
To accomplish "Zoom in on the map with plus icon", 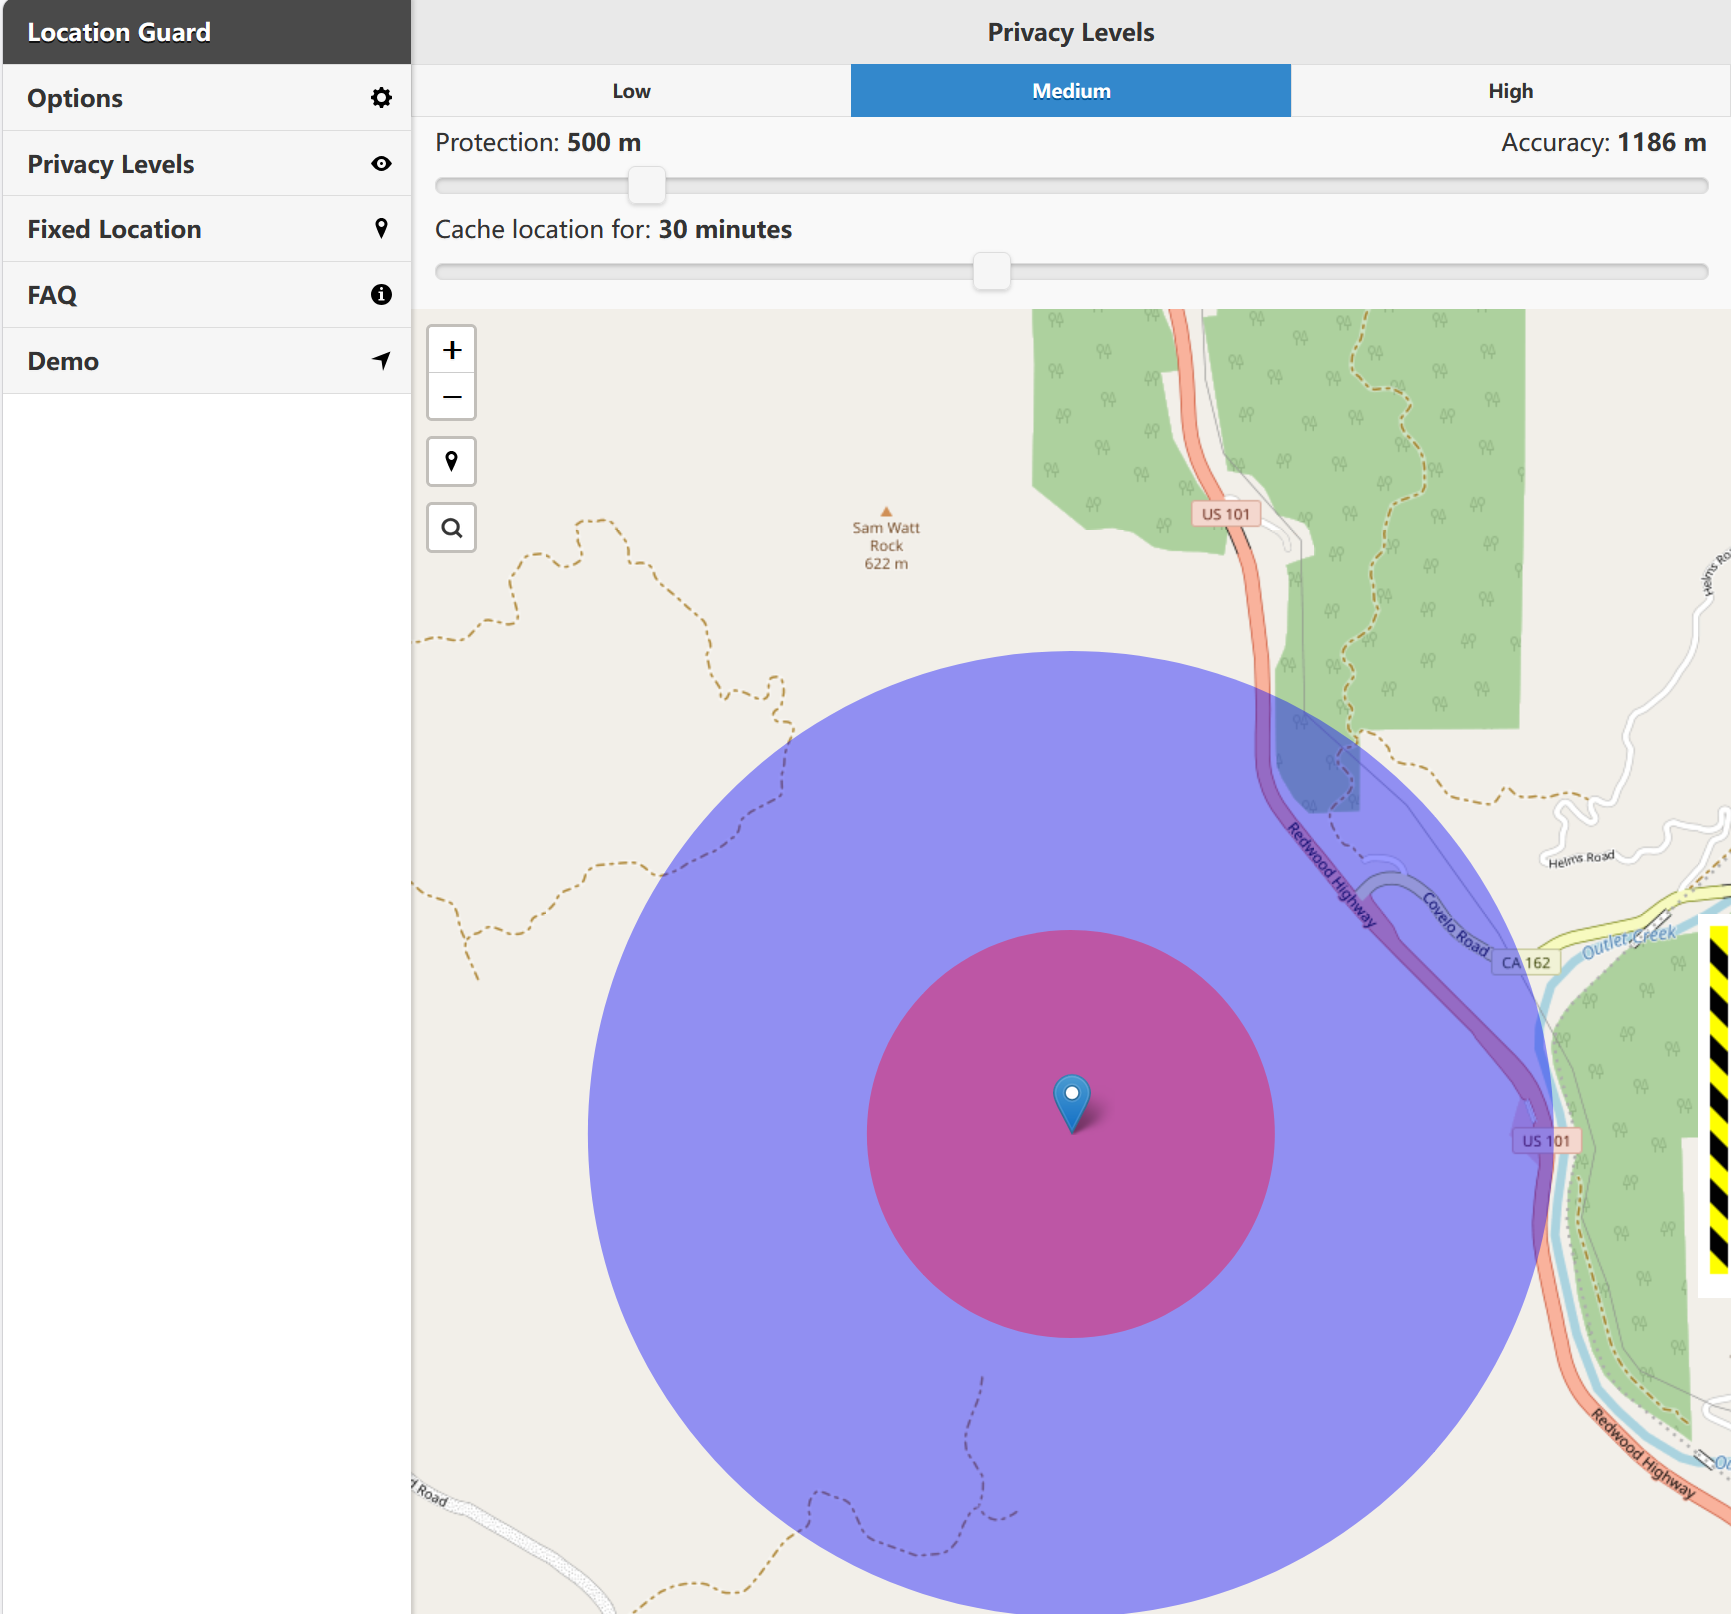I will point(451,349).
